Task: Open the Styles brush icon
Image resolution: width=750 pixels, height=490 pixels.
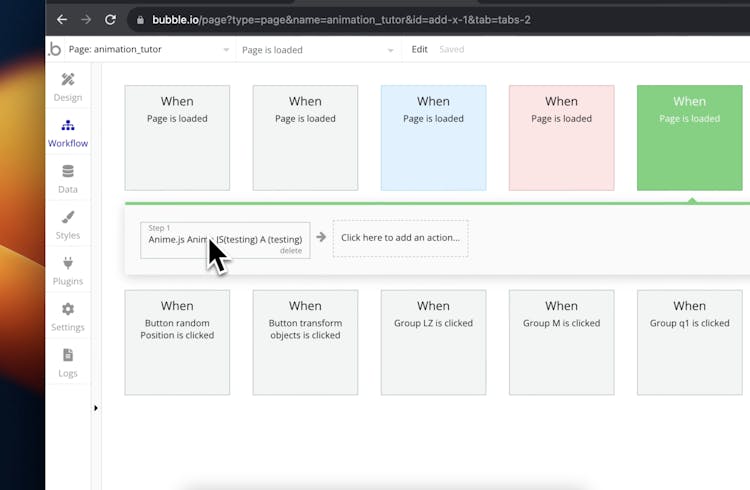Action: point(68,218)
